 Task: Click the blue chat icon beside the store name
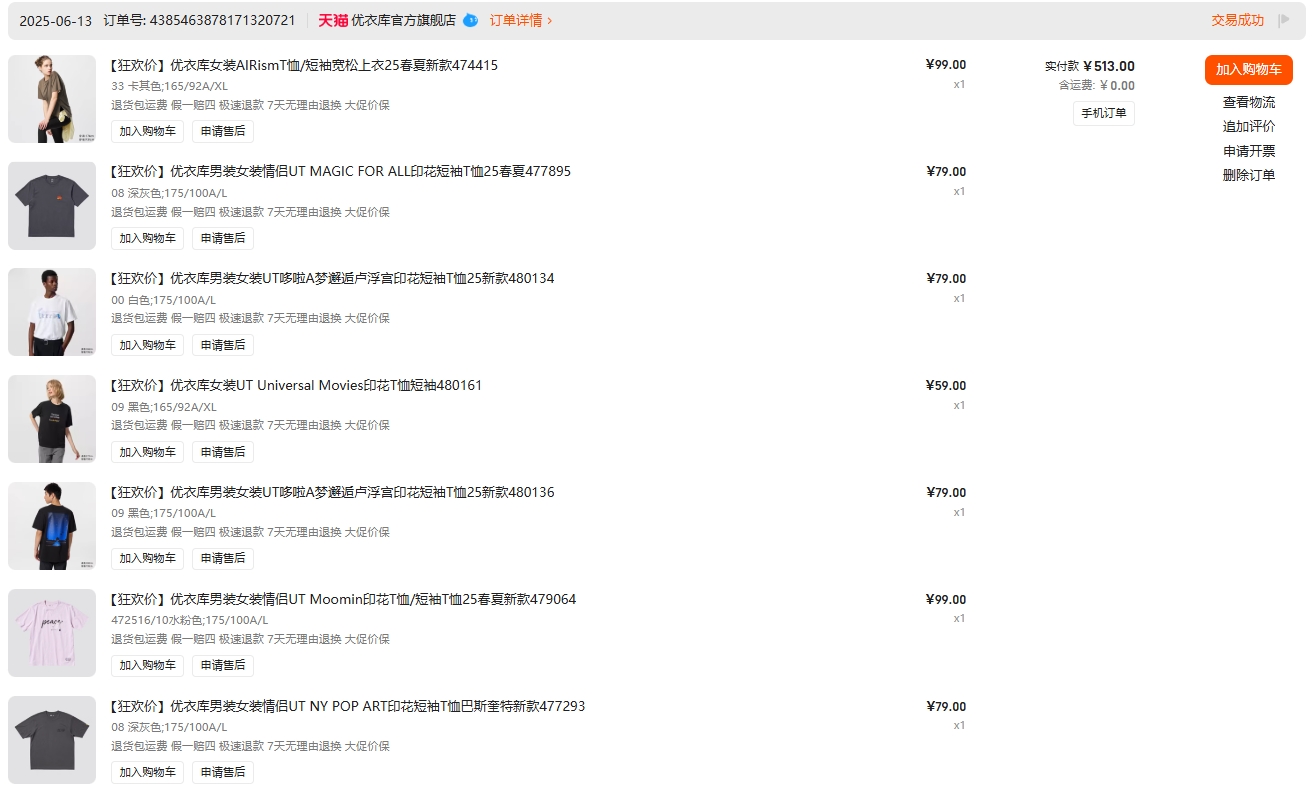[470, 20]
